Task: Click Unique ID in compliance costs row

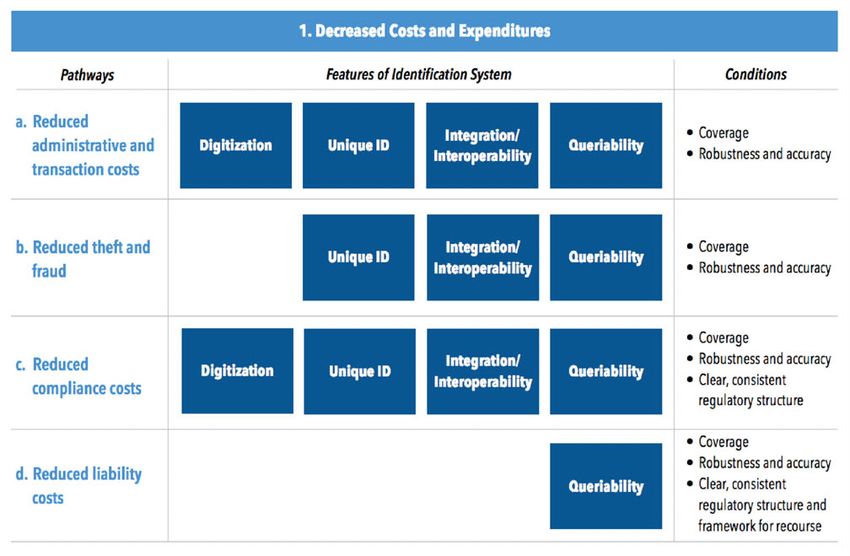Action: coord(359,371)
